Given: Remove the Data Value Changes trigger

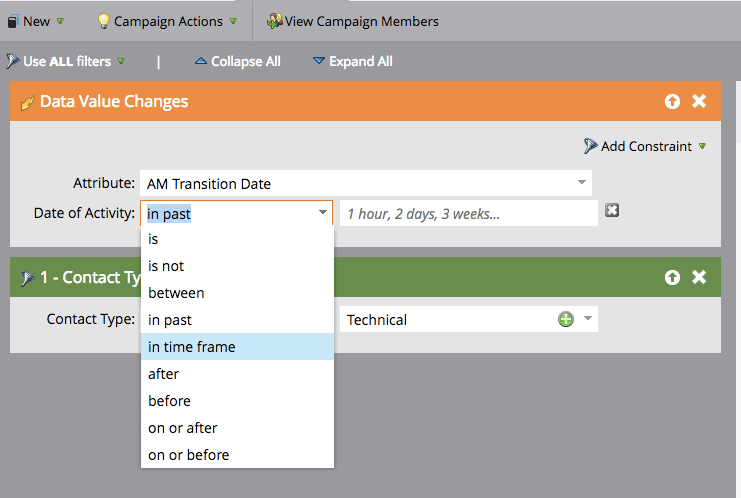Looking at the screenshot, I should point(699,101).
